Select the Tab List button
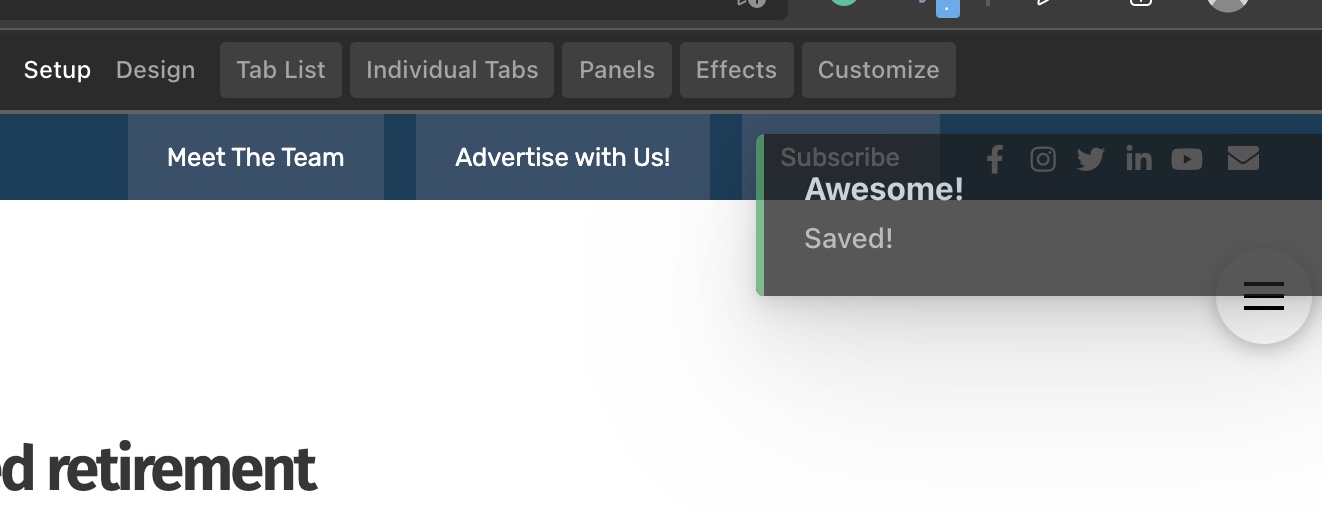 pyautogui.click(x=281, y=70)
